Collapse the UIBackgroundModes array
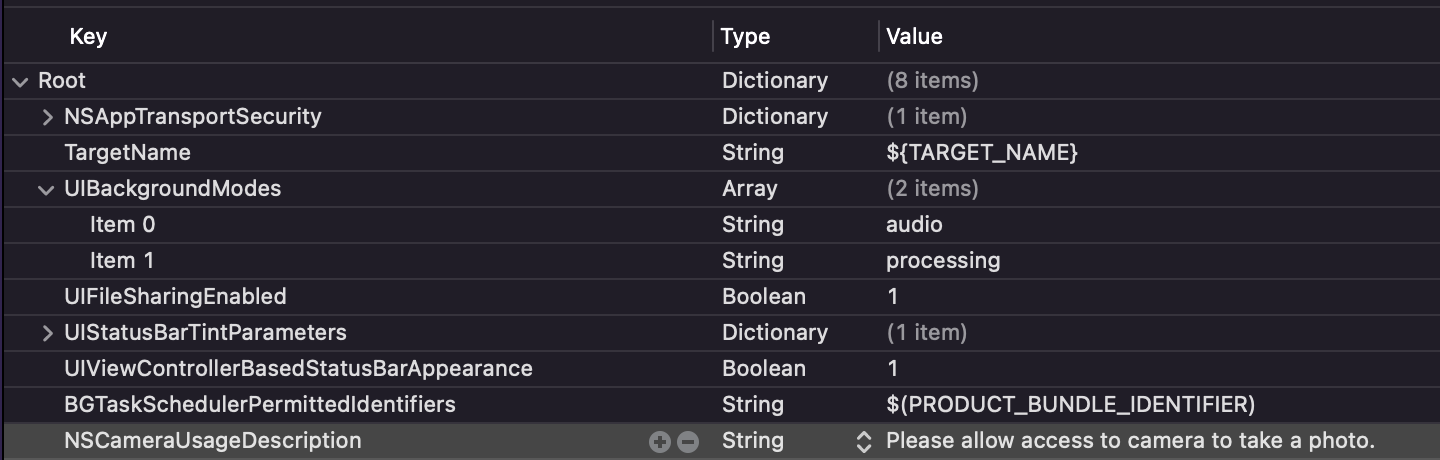Screen dimensions: 1440x460 point(47,189)
